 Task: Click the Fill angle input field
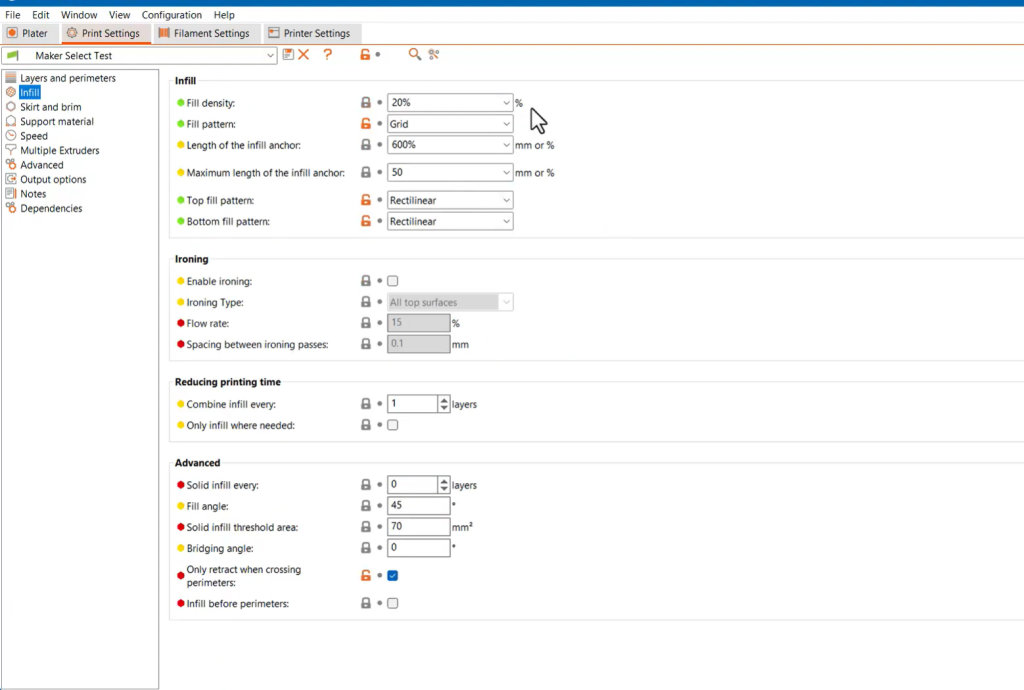418,506
